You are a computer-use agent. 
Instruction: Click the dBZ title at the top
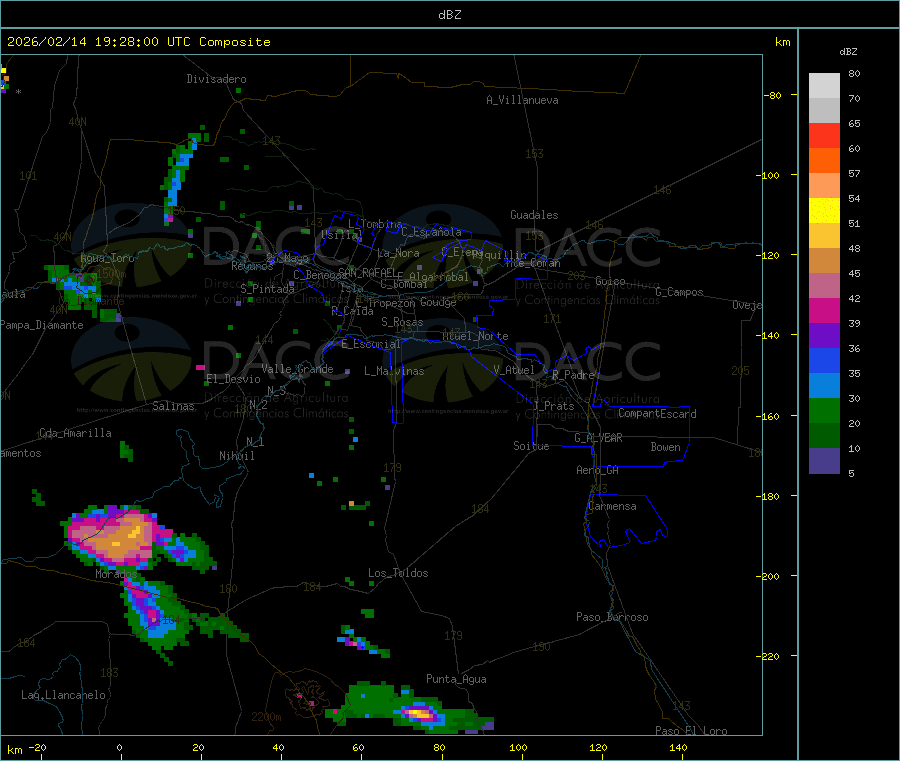click(449, 15)
